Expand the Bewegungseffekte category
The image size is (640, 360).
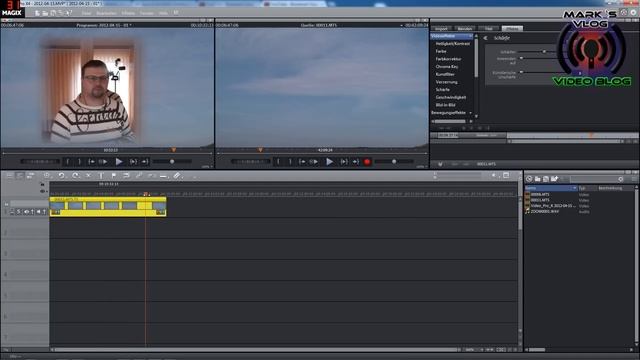[470, 113]
